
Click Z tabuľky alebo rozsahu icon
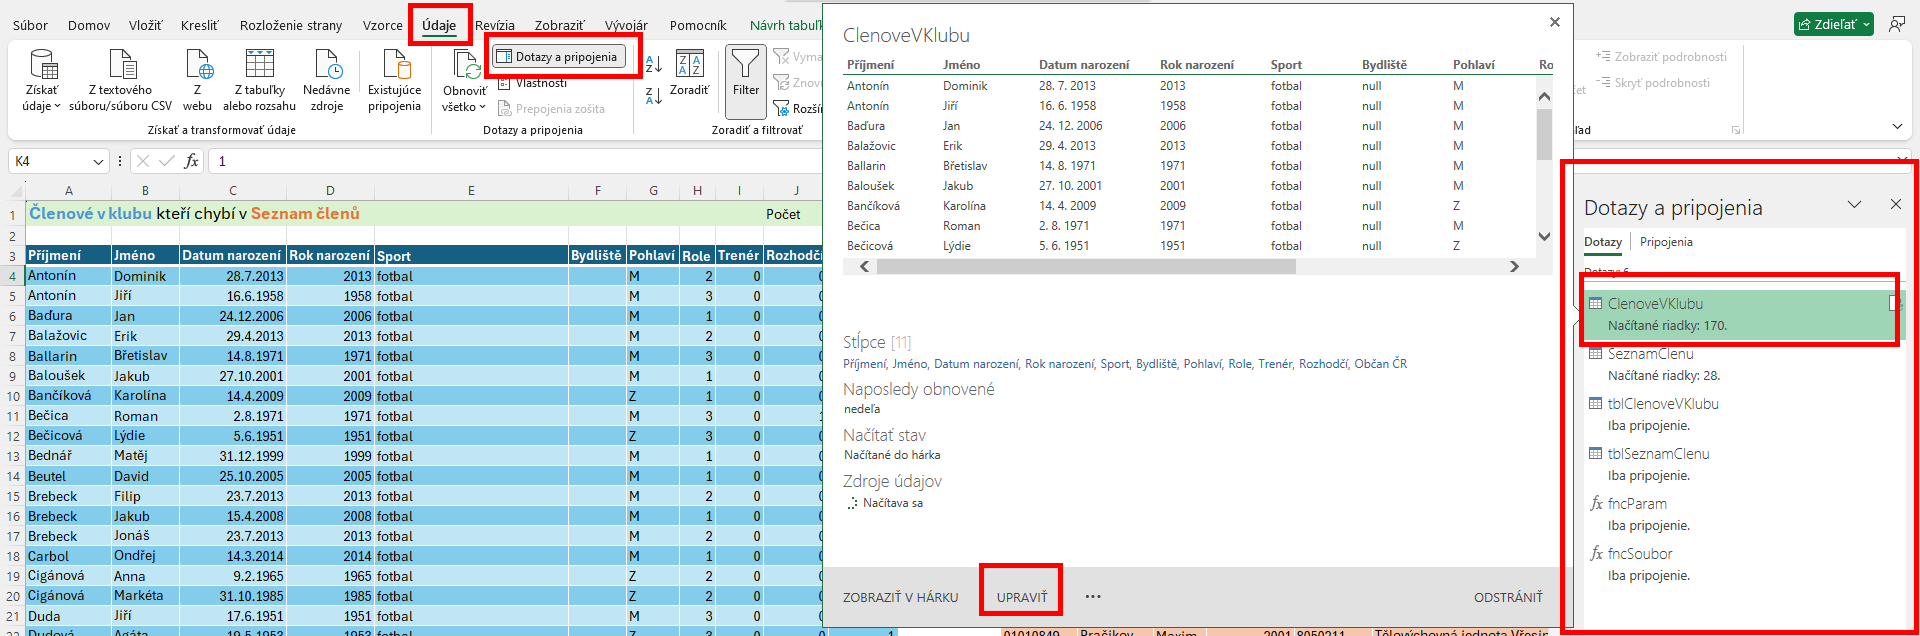(259, 66)
